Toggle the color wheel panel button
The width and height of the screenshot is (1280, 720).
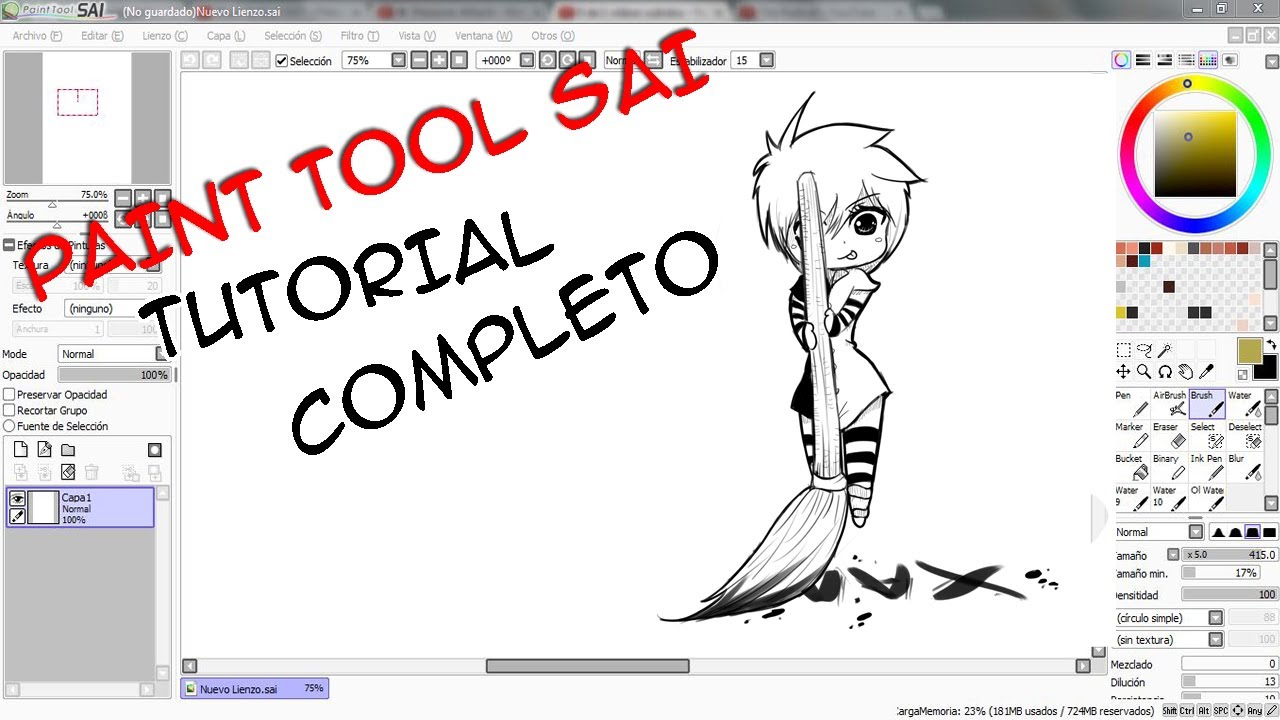click(x=1122, y=60)
